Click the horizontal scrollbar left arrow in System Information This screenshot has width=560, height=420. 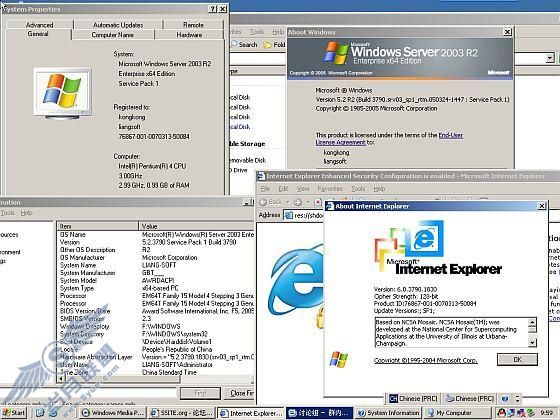point(61,379)
